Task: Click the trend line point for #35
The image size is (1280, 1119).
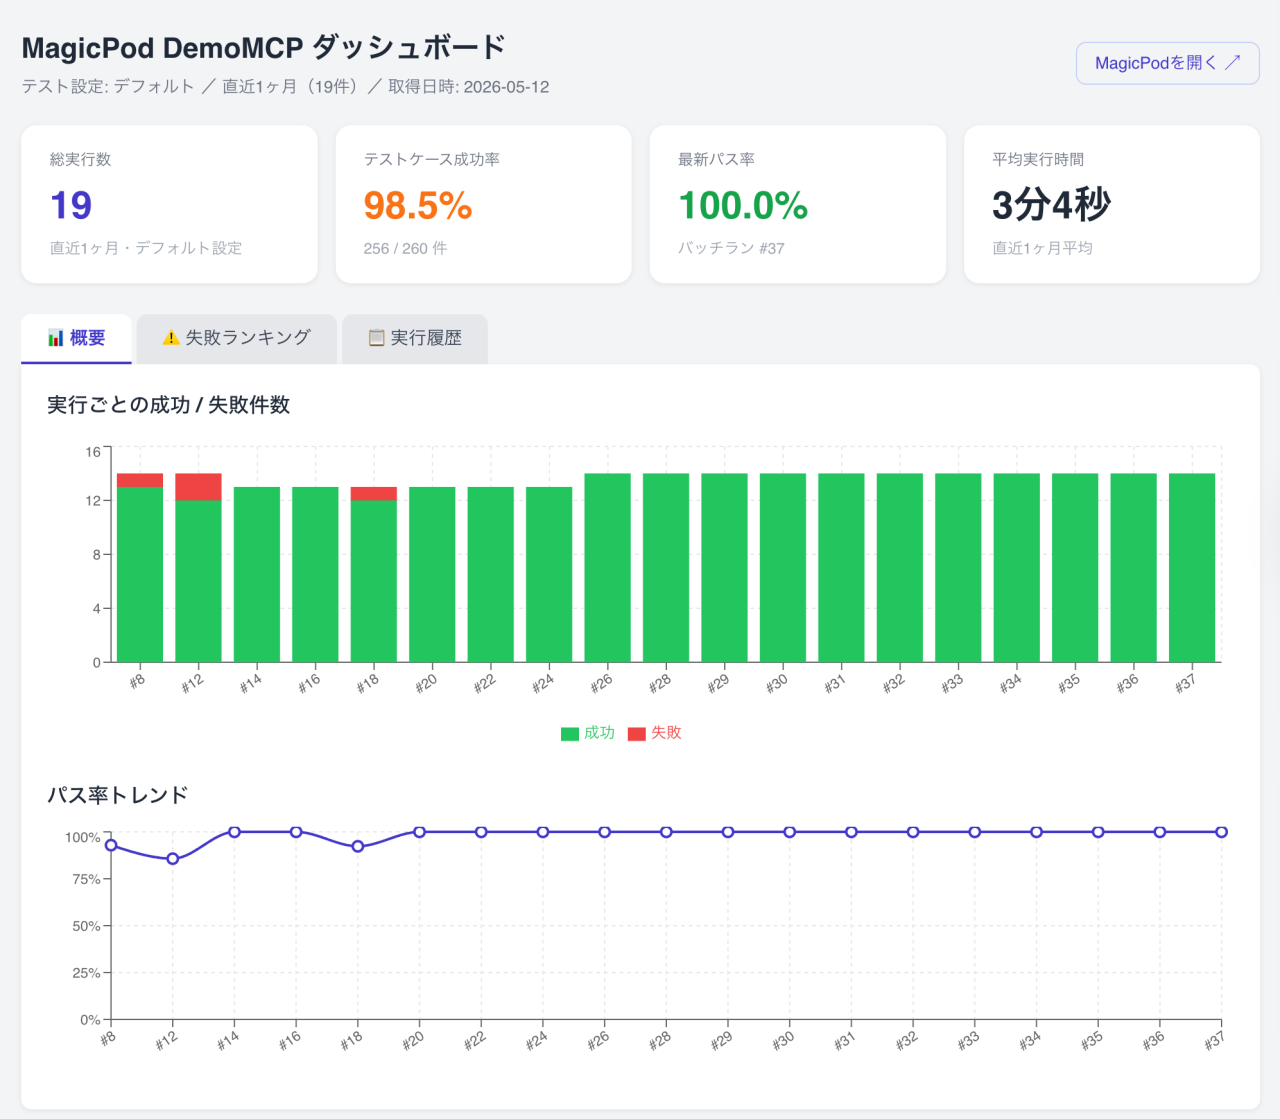Action: (1098, 832)
